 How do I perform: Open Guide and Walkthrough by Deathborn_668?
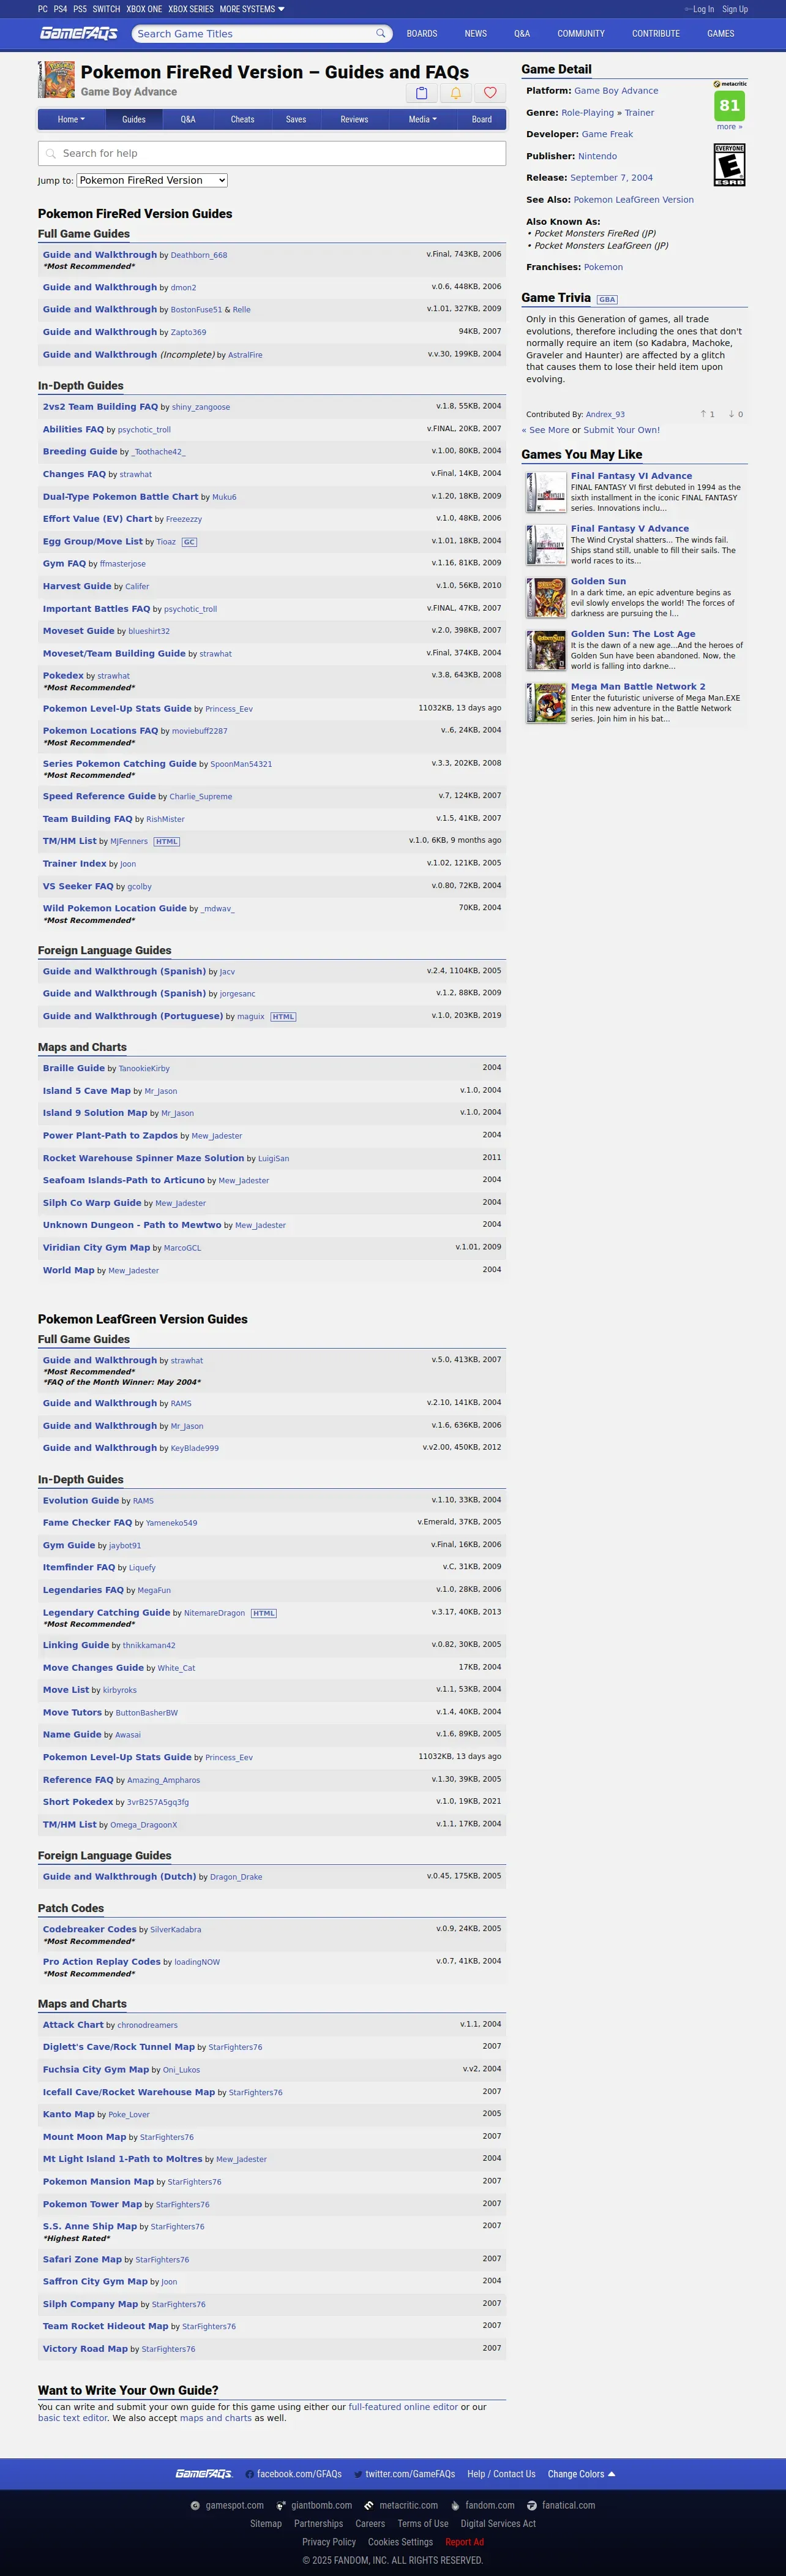coord(100,255)
